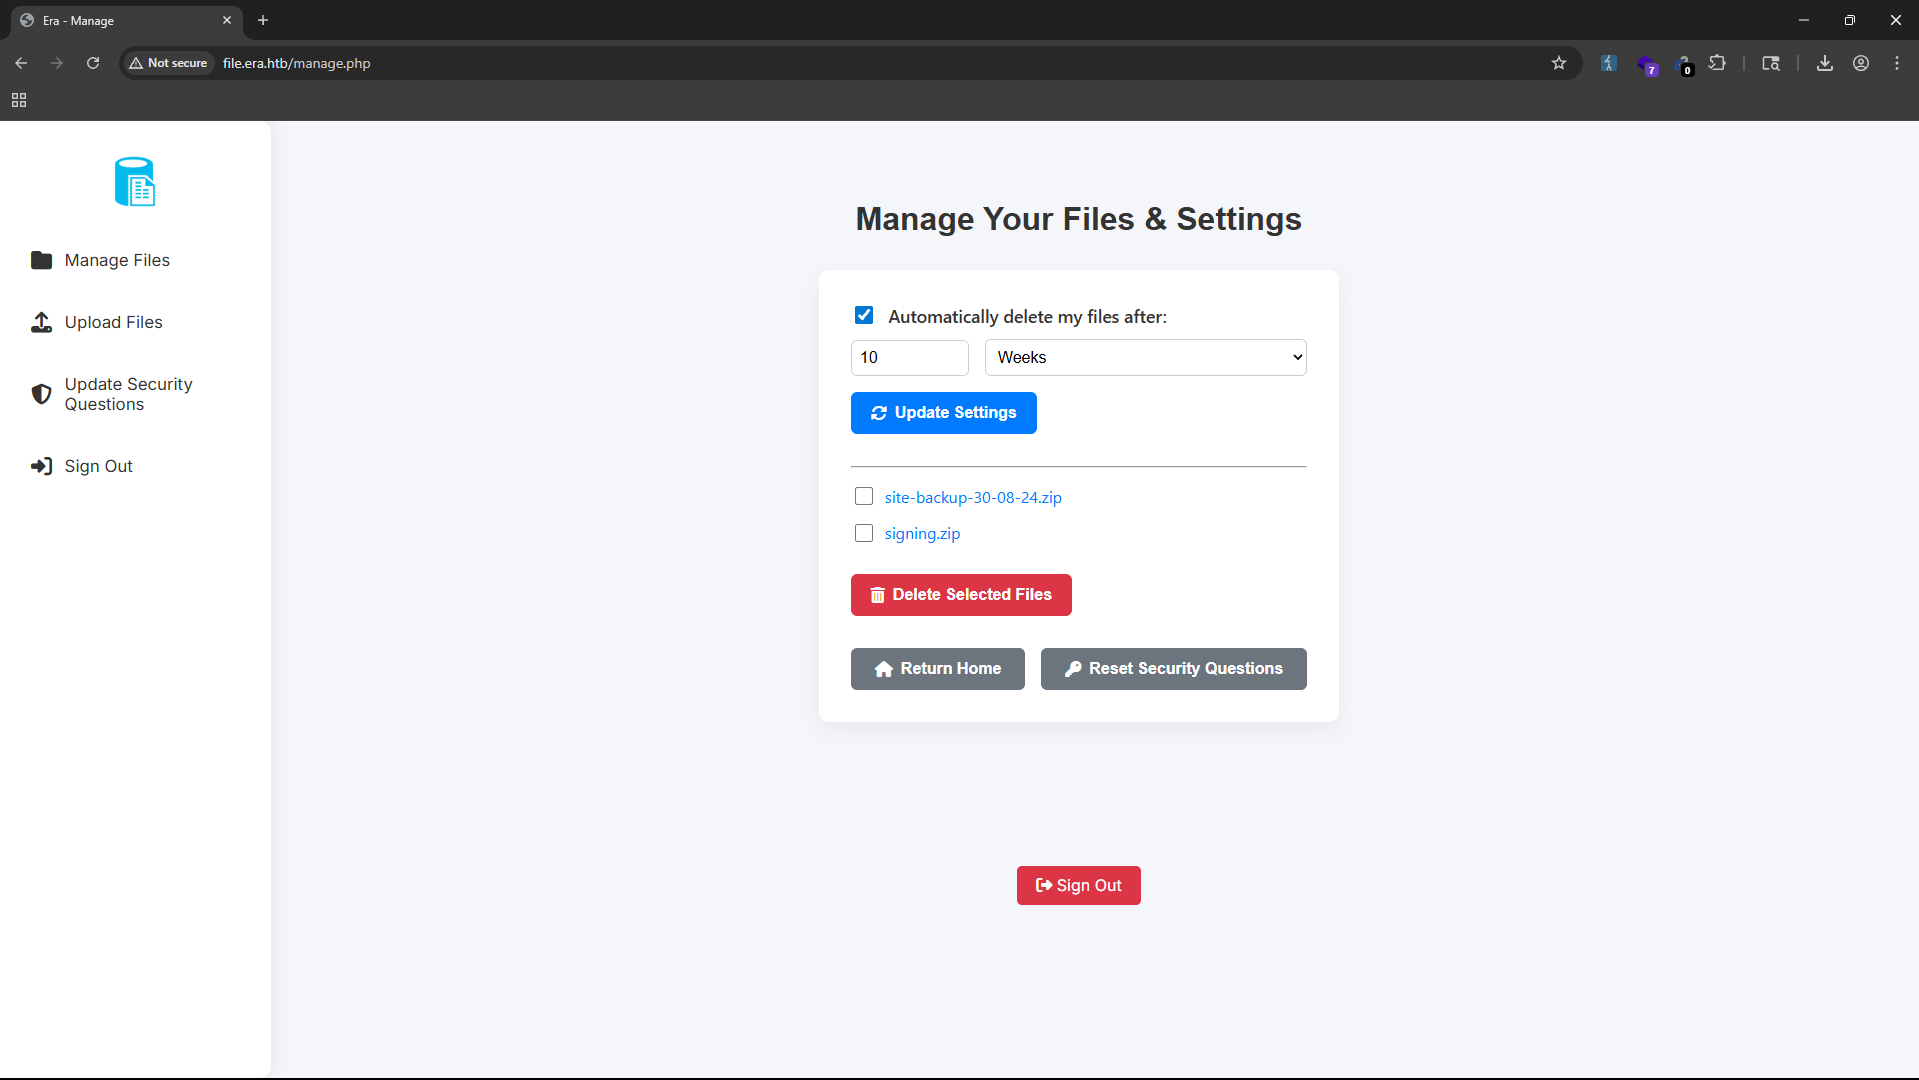The height and width of the screenshot is (1080, 1919).
Task: Bookmark this page with star icon
Action: [1558, 63]
